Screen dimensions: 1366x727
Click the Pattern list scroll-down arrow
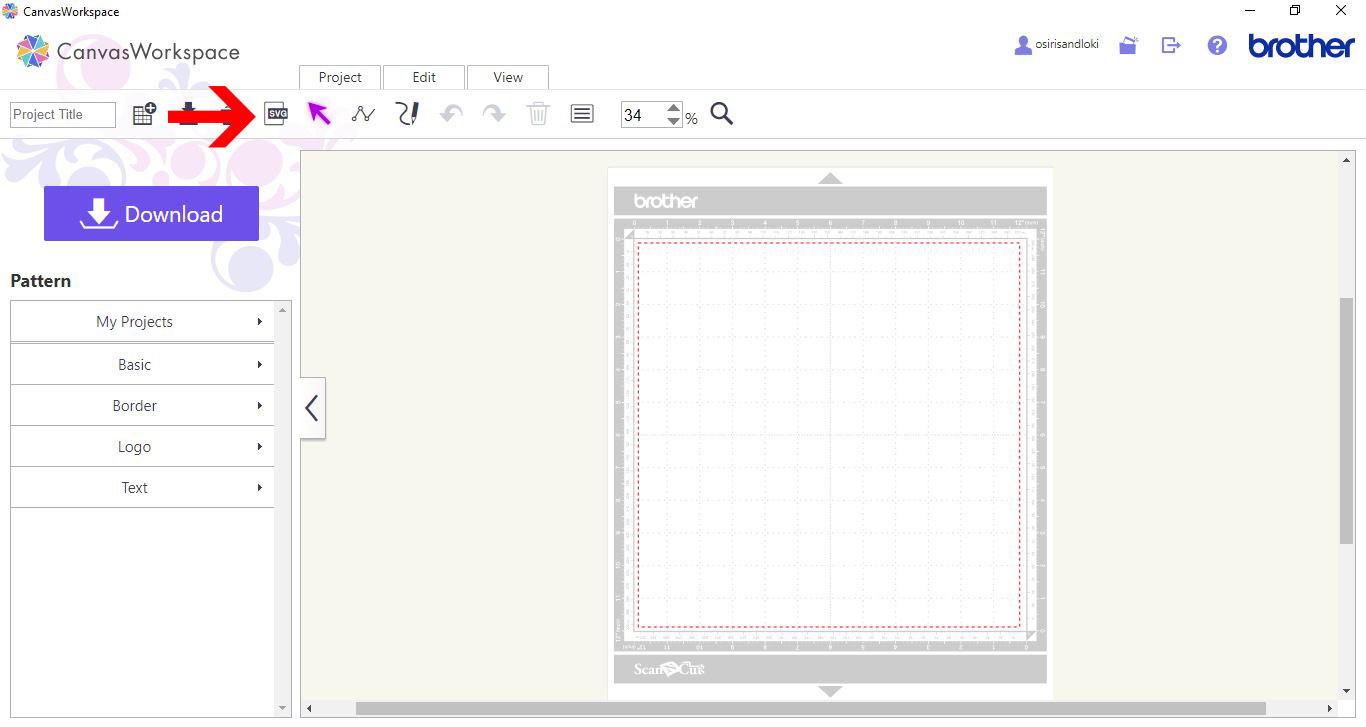pyautogui.click(x=283, y=708)
